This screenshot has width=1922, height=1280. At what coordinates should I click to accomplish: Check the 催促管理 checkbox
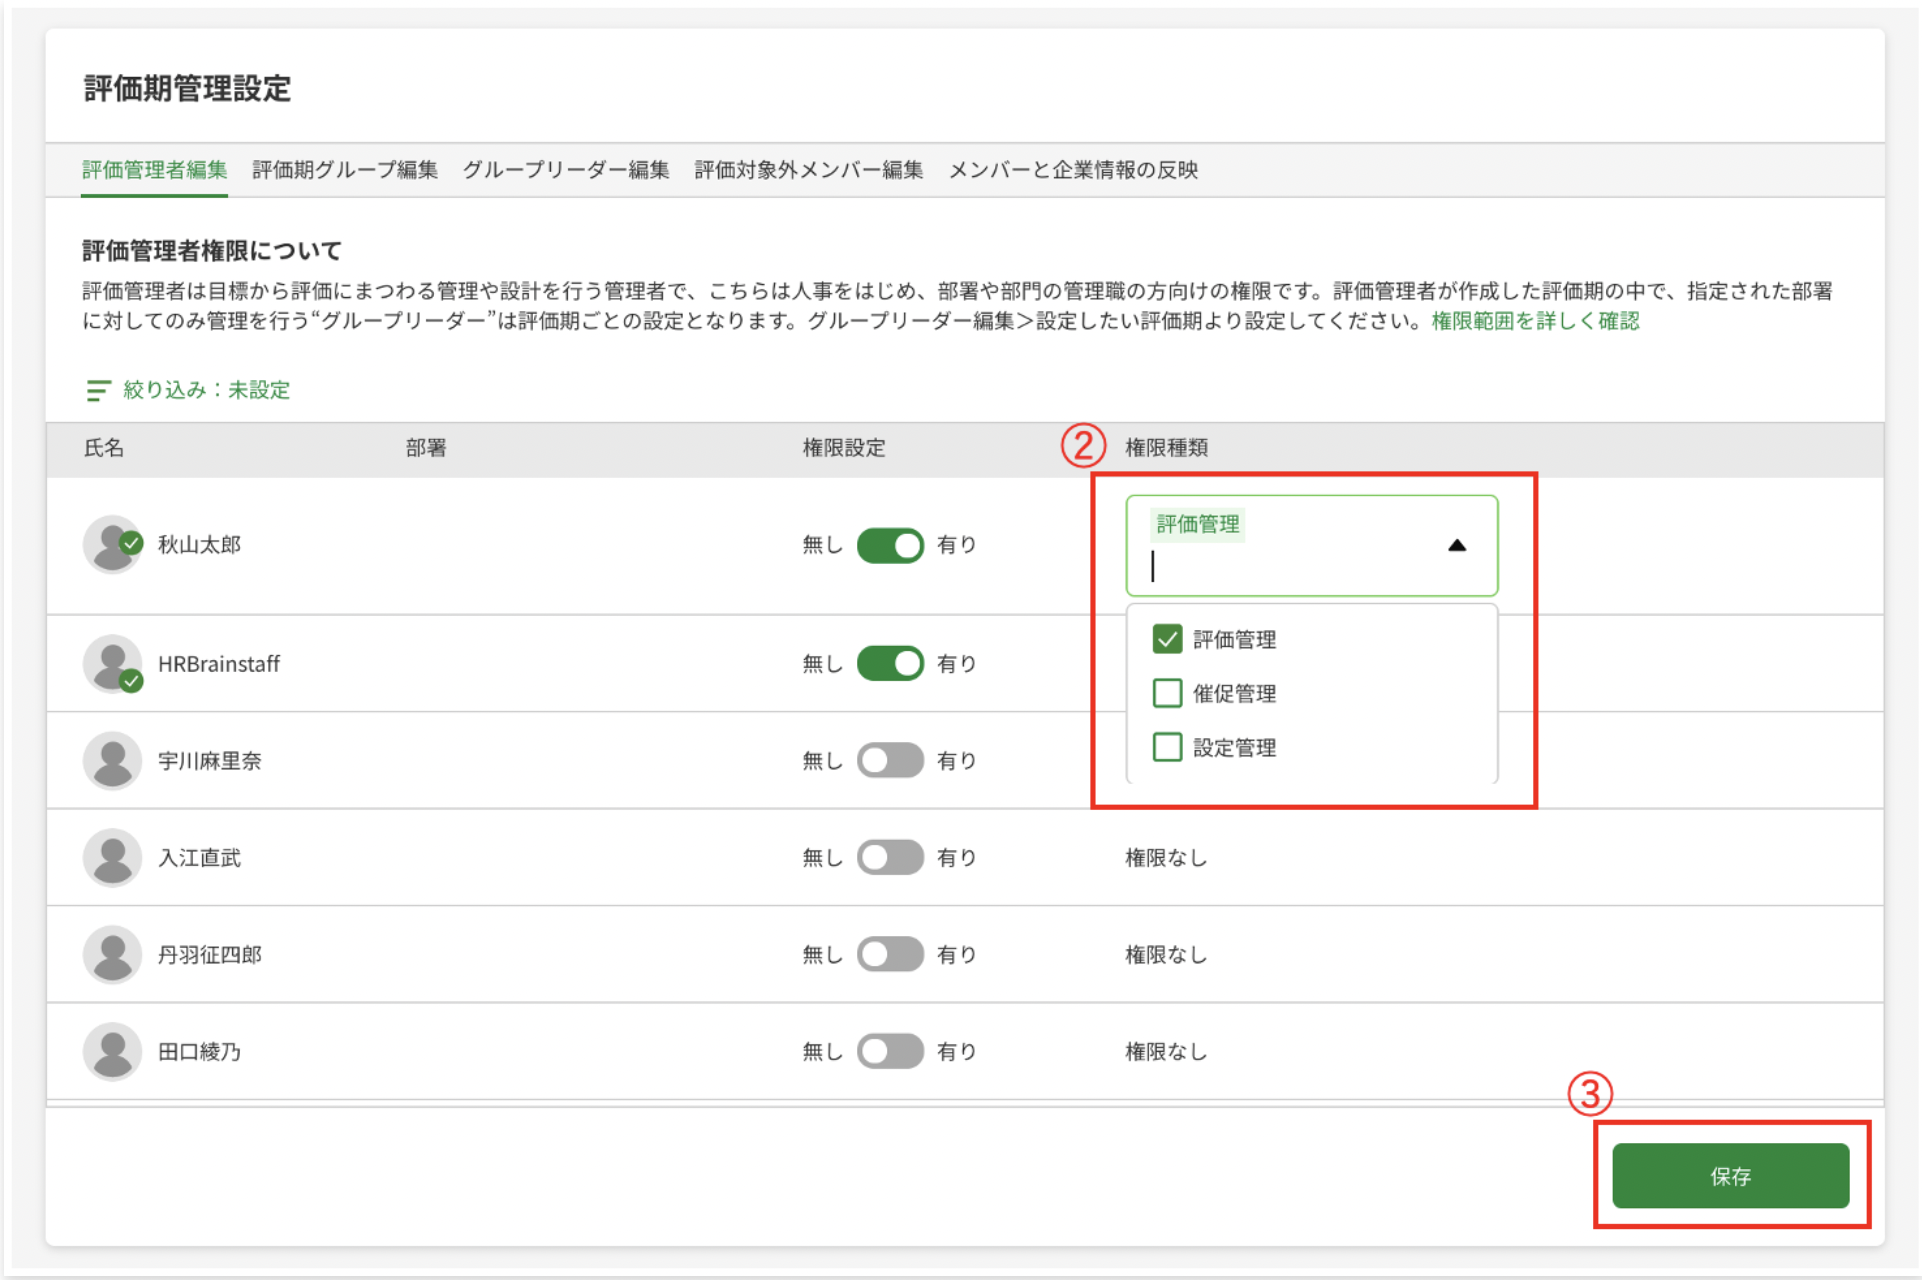point(1167,693)
